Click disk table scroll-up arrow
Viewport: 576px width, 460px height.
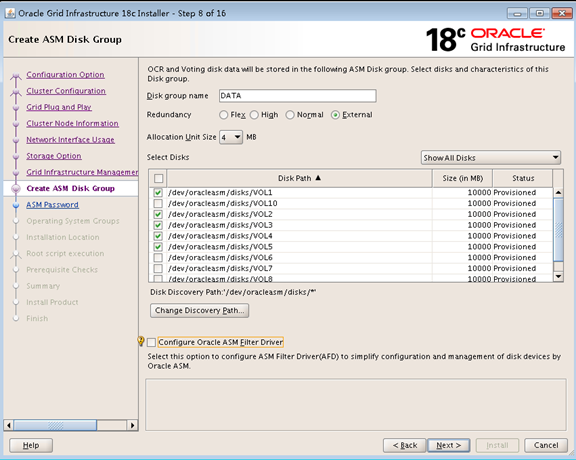coord(558,193)
